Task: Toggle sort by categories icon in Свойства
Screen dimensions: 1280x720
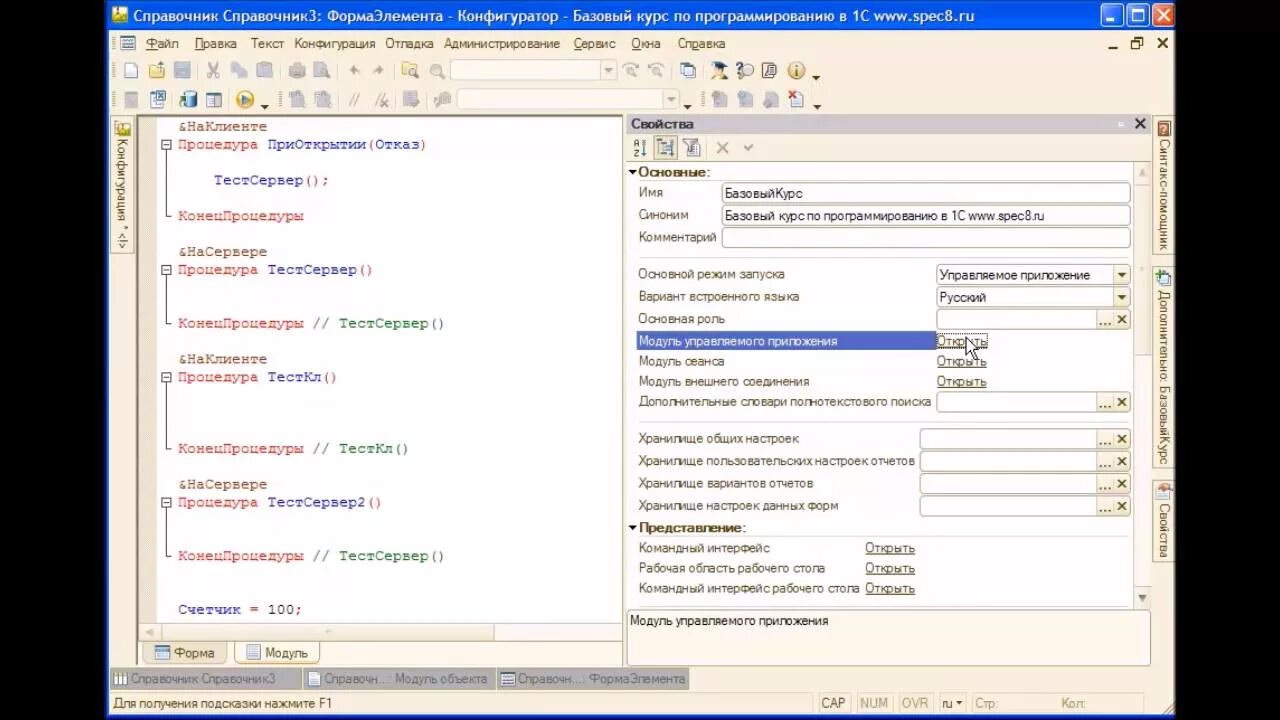Action: click(665, 148)
